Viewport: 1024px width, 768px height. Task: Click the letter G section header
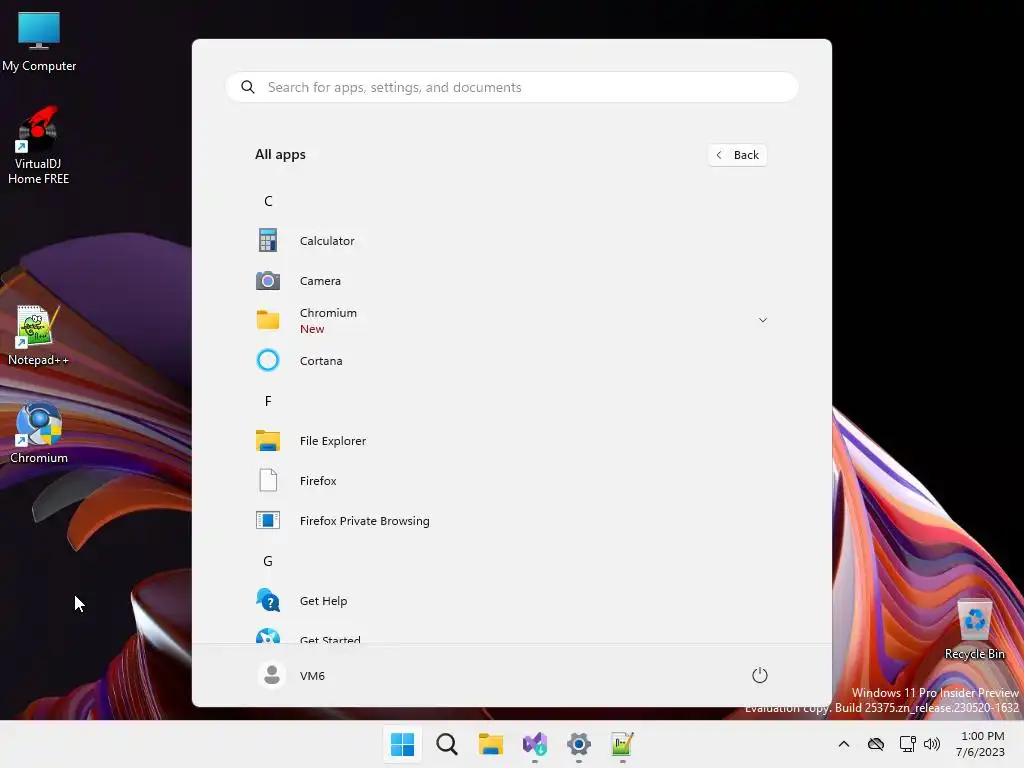[x=268, y=561]
